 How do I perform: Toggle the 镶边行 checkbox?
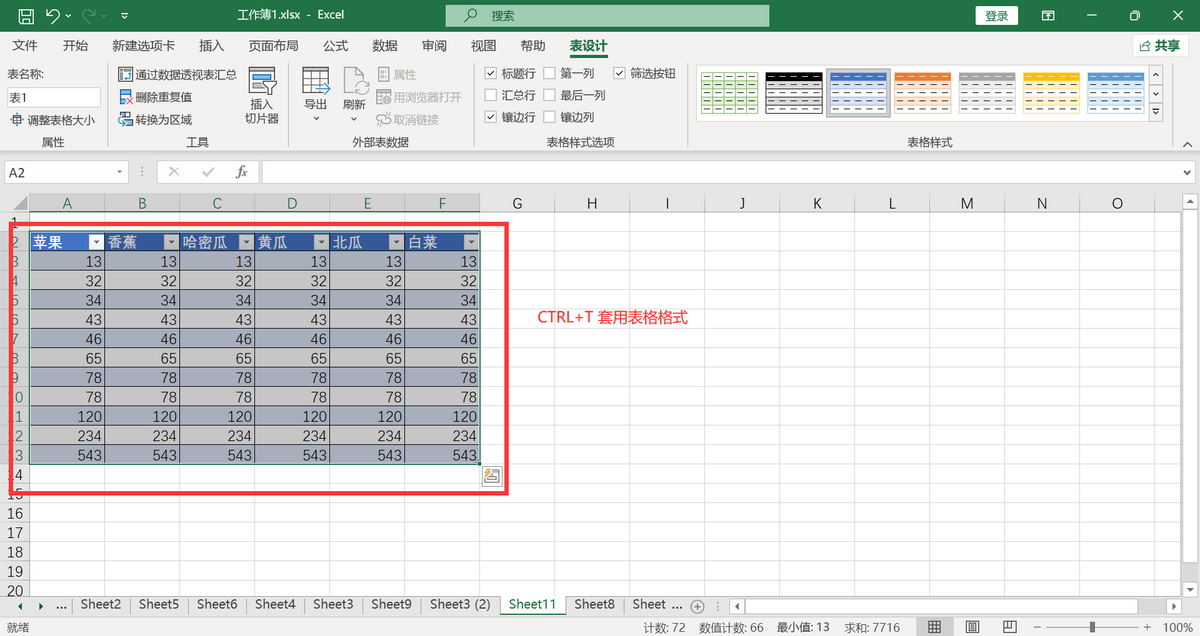click(x=491, y=117)
